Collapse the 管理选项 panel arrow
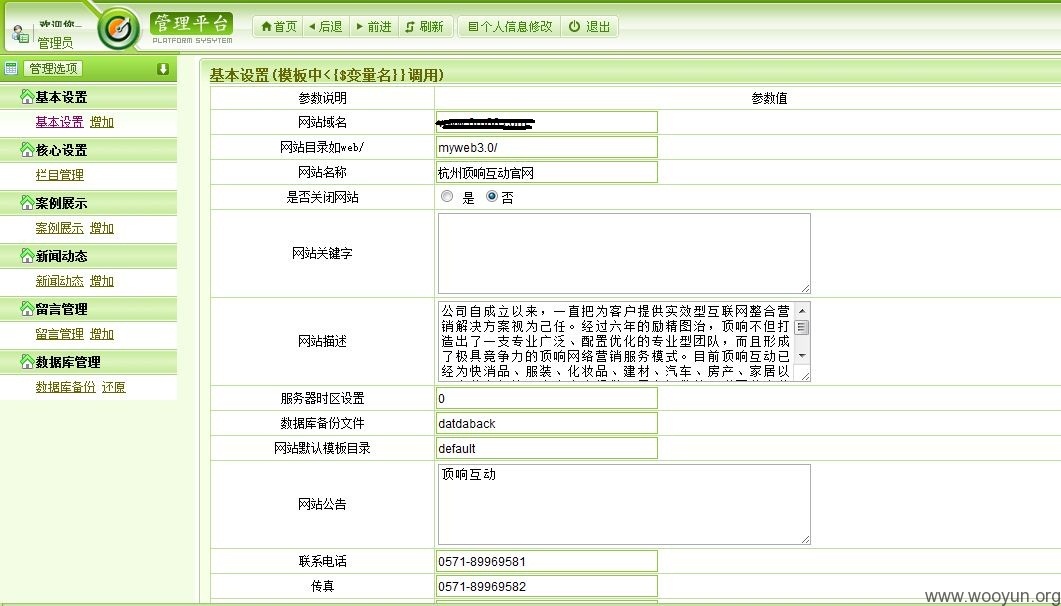1061x606 pixels. 162,68
